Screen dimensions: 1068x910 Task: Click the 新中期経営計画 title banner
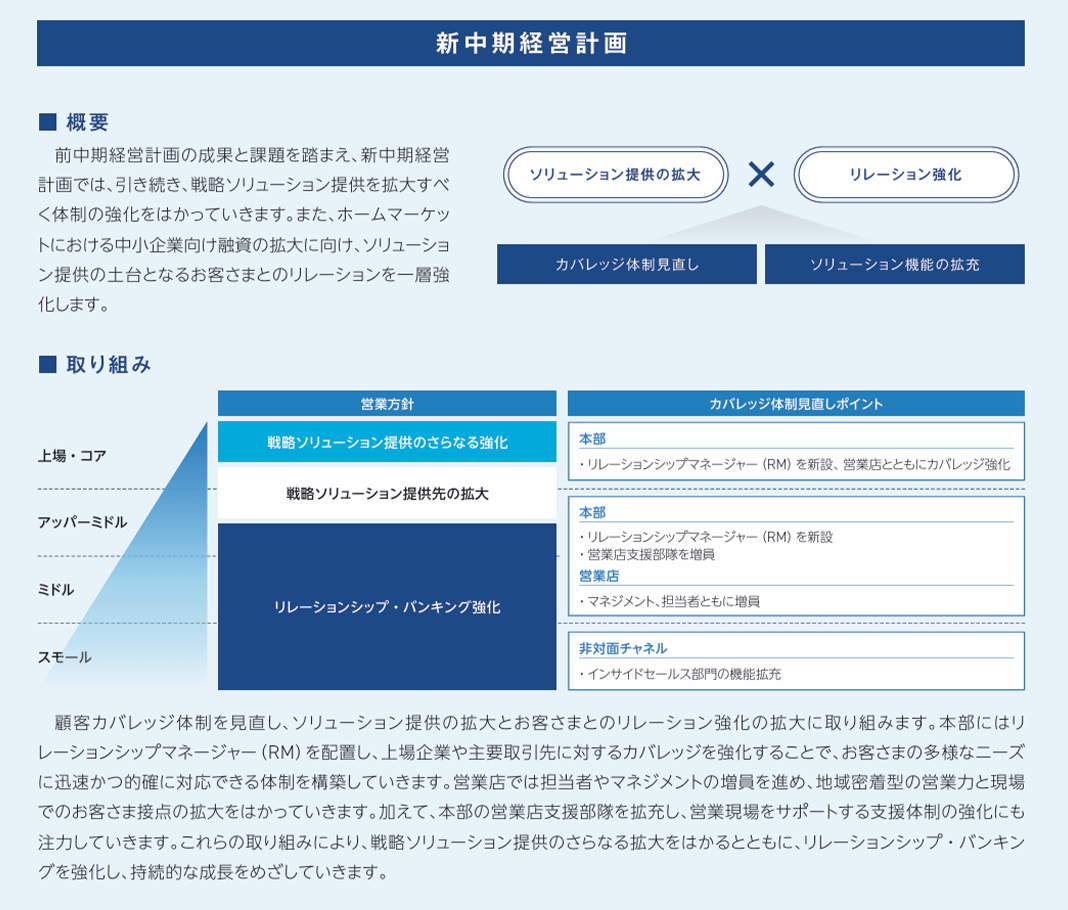[x=530, y=44]
